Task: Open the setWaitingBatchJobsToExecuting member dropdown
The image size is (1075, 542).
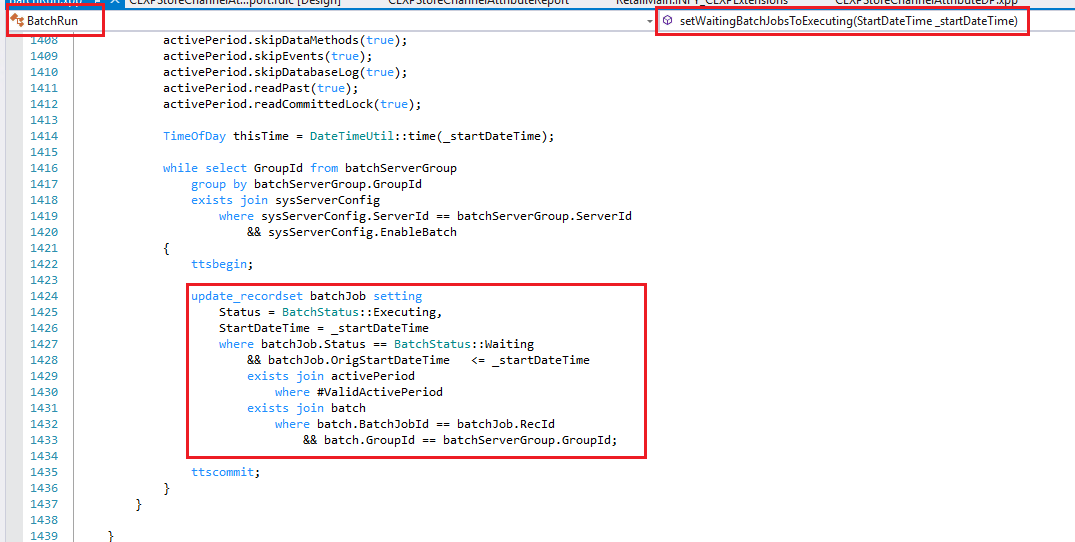Action: (x=847, y=21)
